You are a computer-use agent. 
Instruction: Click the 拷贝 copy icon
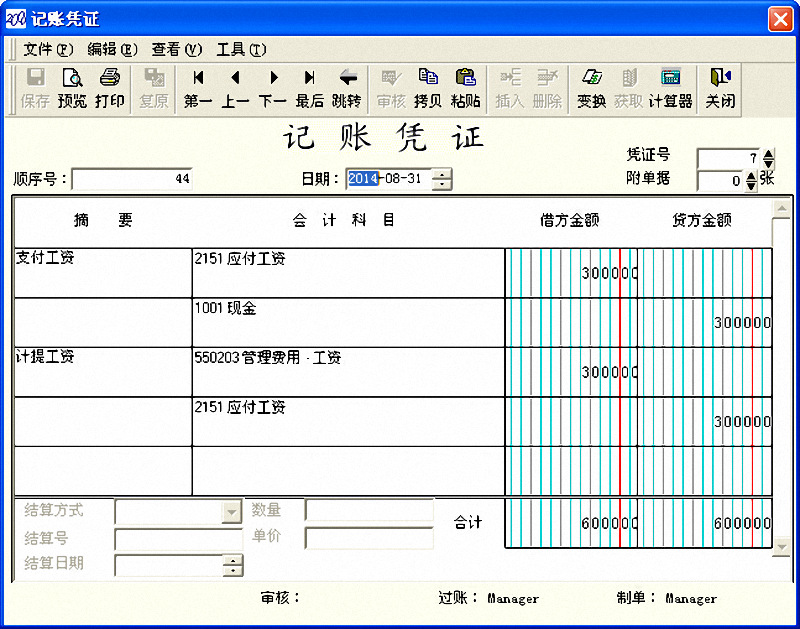tap(428, 89)
